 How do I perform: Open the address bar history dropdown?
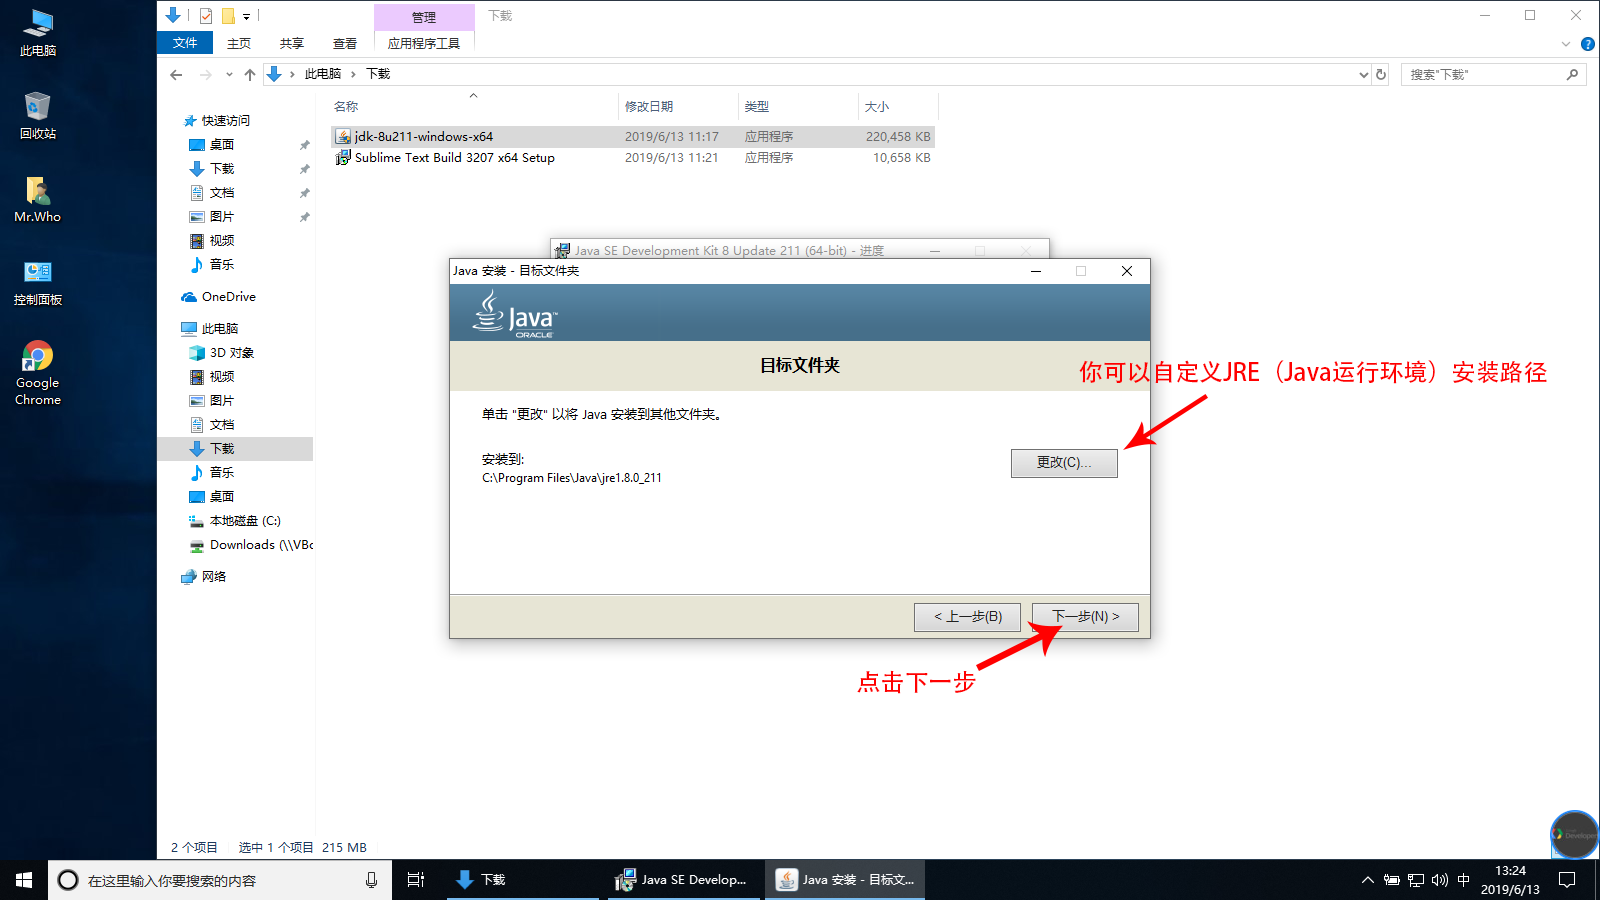point(1363,74)
